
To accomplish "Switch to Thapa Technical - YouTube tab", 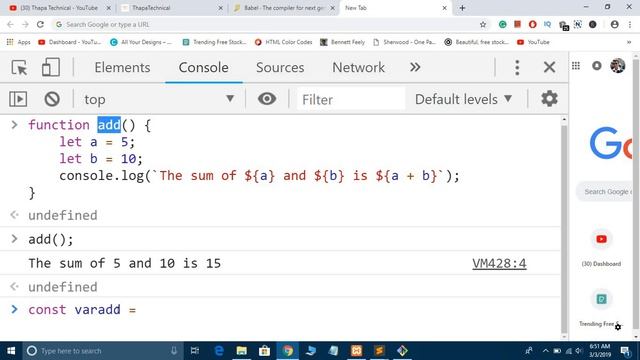I will 59,8.
